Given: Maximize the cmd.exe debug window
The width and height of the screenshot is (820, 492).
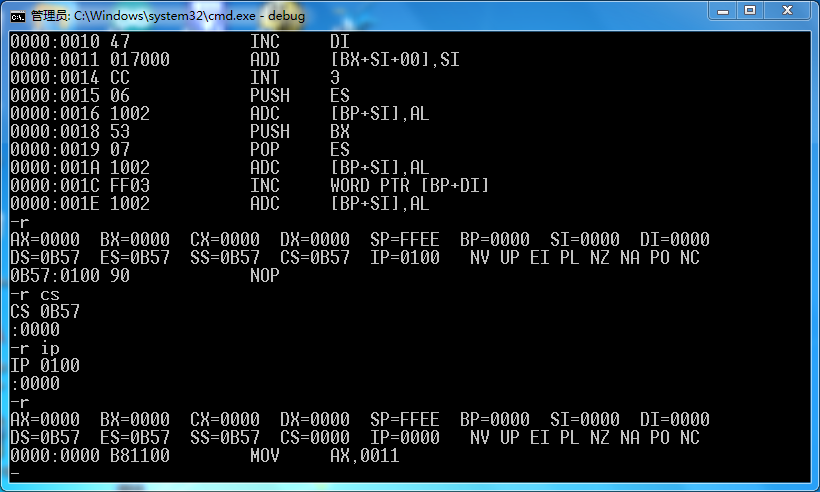Looking at the screenshot, I should [750, 10].
